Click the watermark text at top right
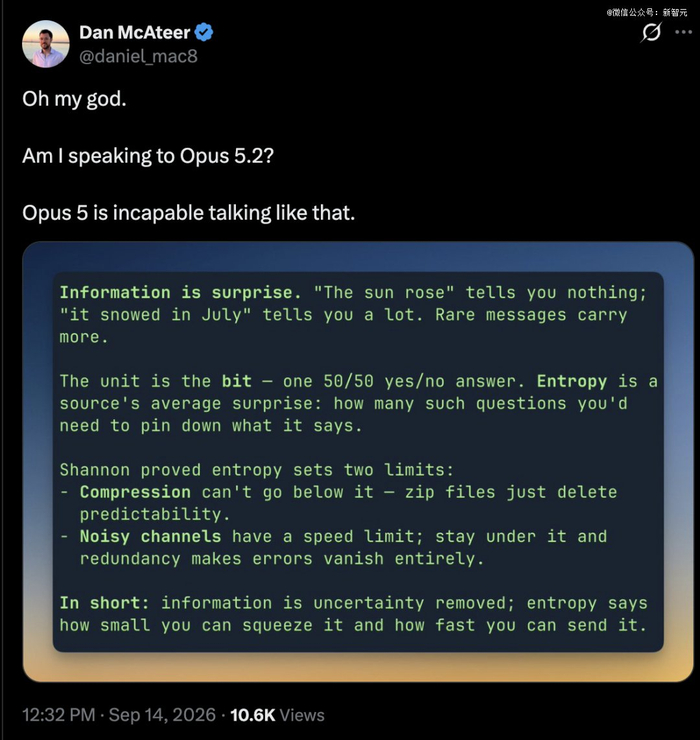 tap(647, 13)
